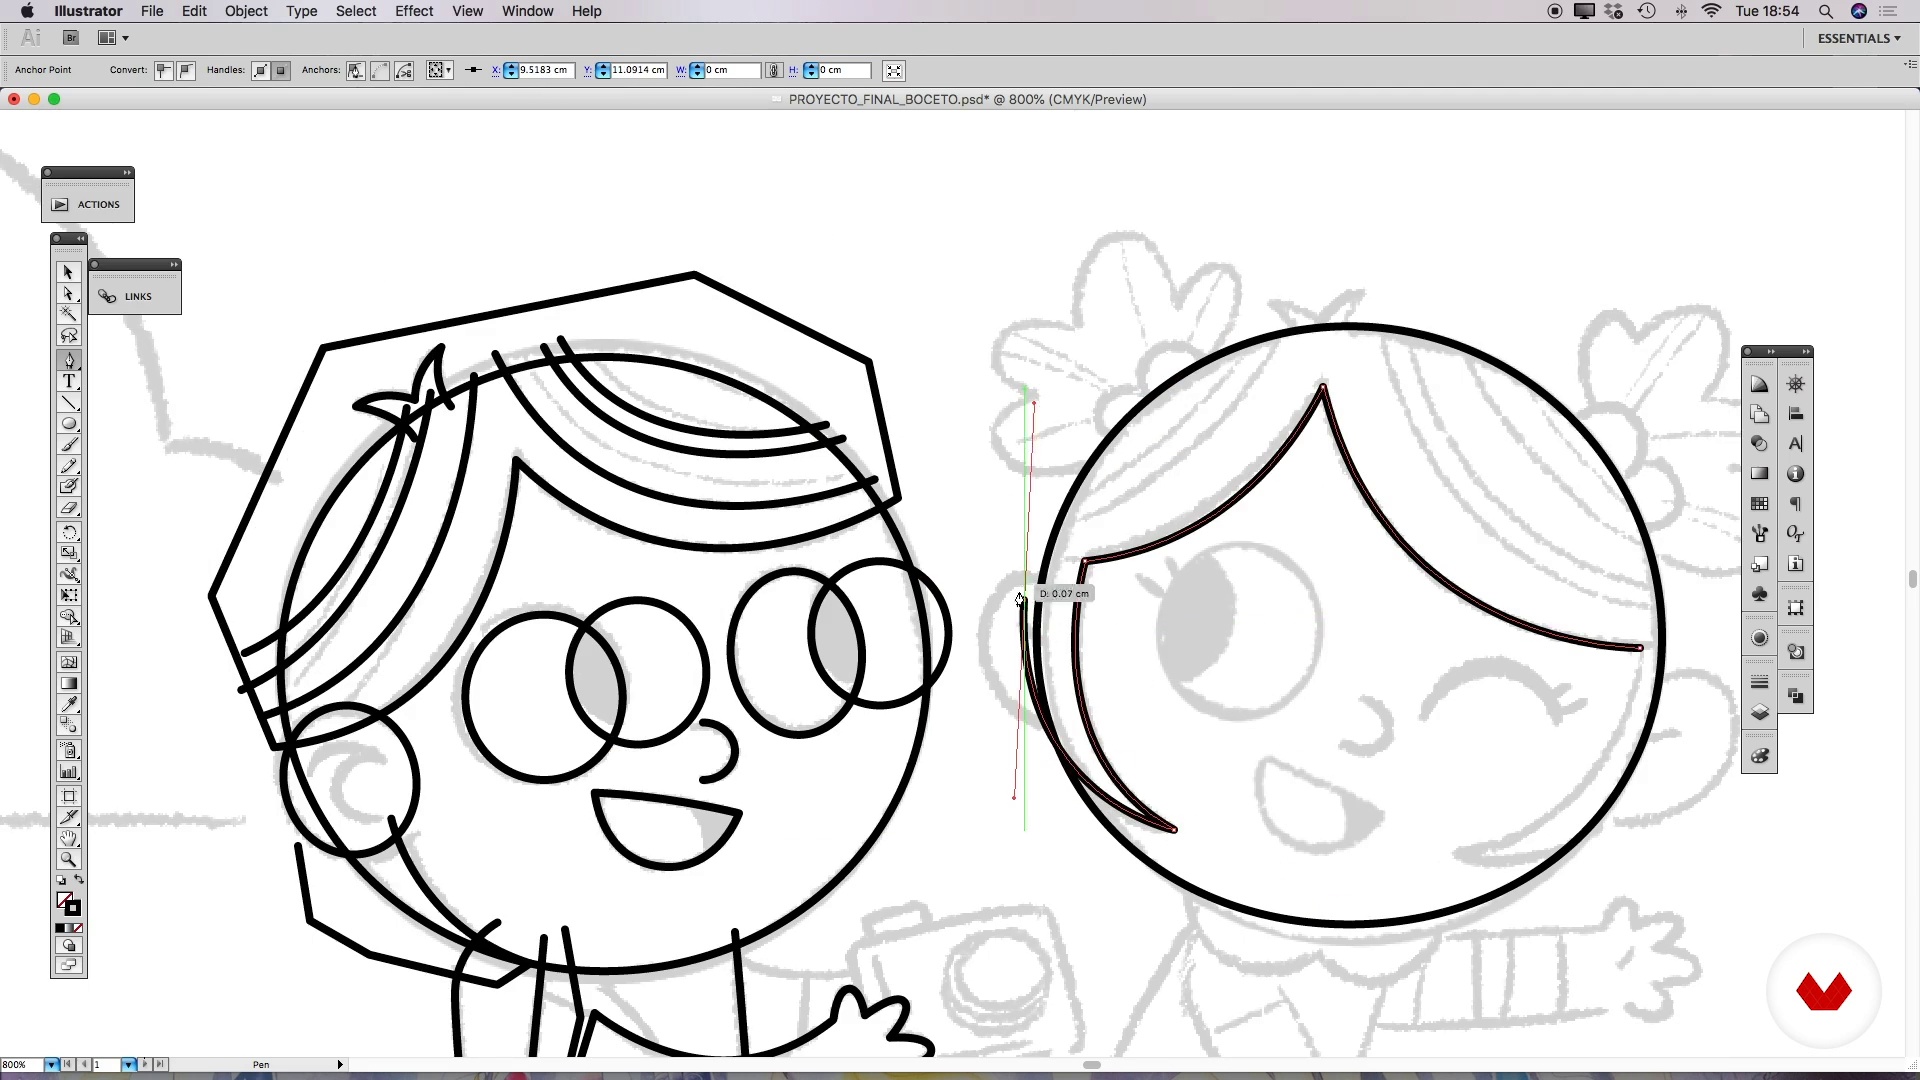
Task: Select the Artboard tool
Action: tap(68, 796)
